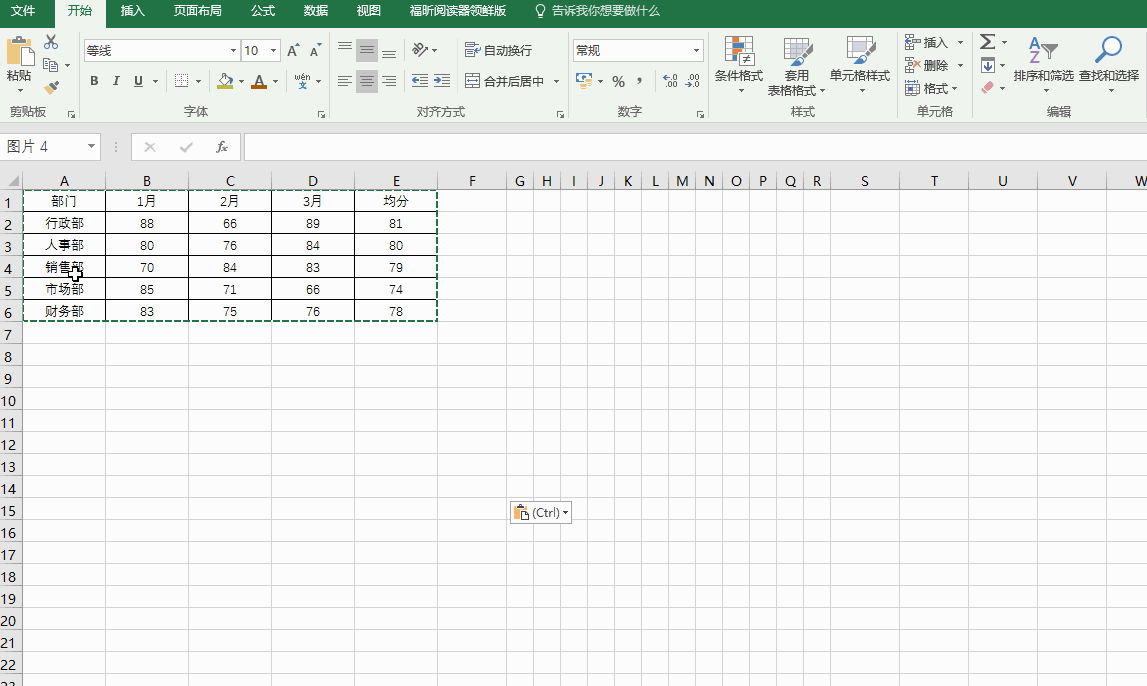This screenshot has width=1147, height=686.
Task: Click the Cut scissors icon
Action: click(x=51, y=43)
